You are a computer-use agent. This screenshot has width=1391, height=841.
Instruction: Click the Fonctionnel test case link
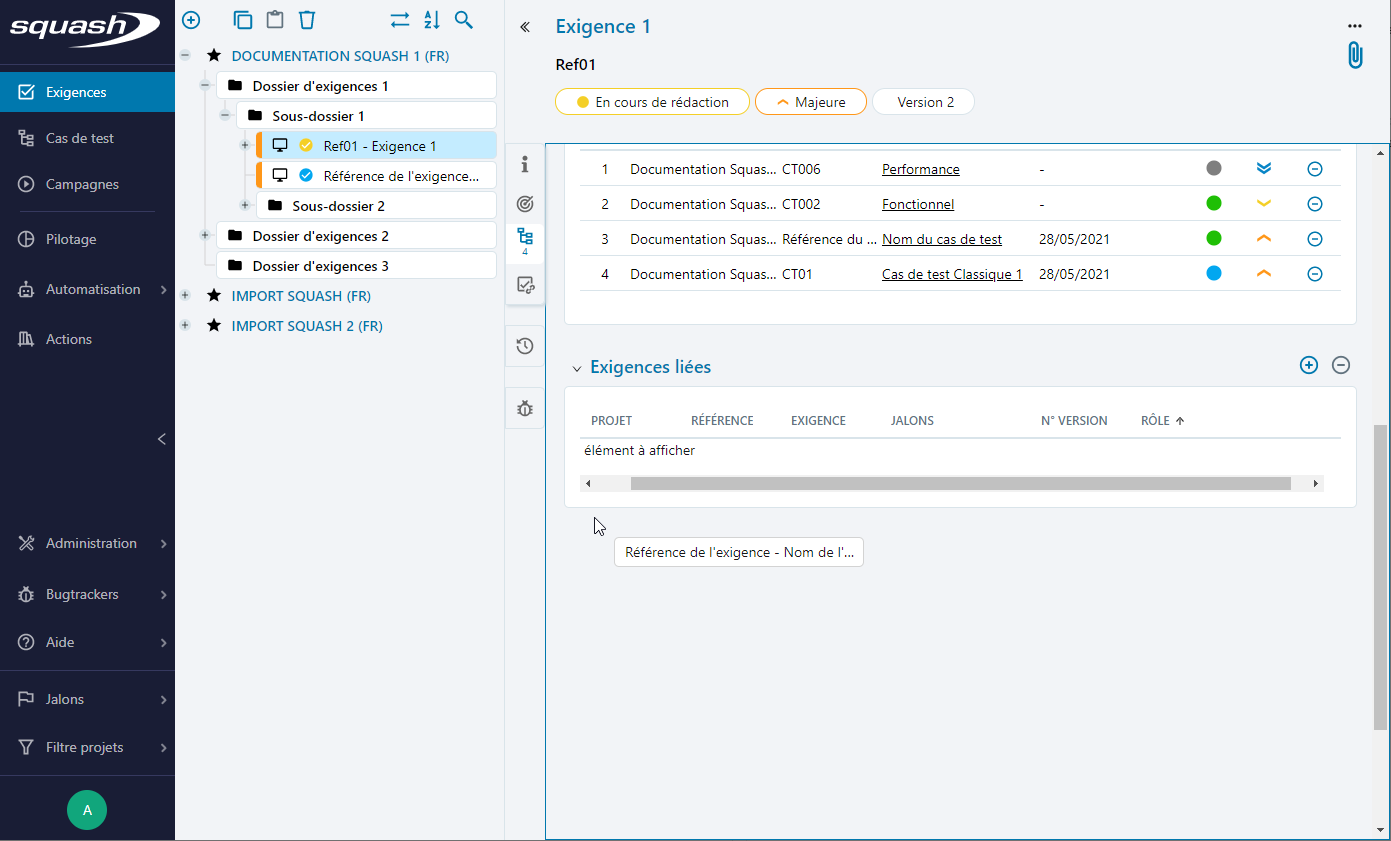917,204
